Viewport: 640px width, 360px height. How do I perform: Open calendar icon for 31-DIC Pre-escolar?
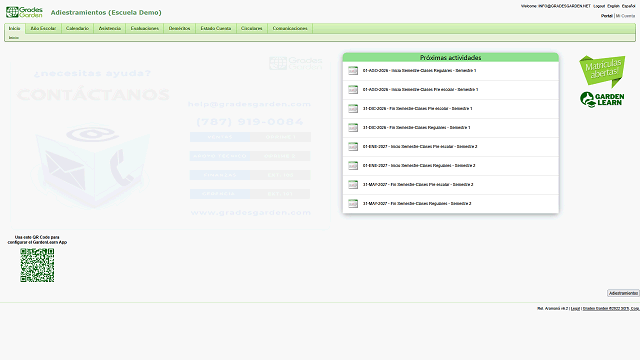click(x=353, y=109)
